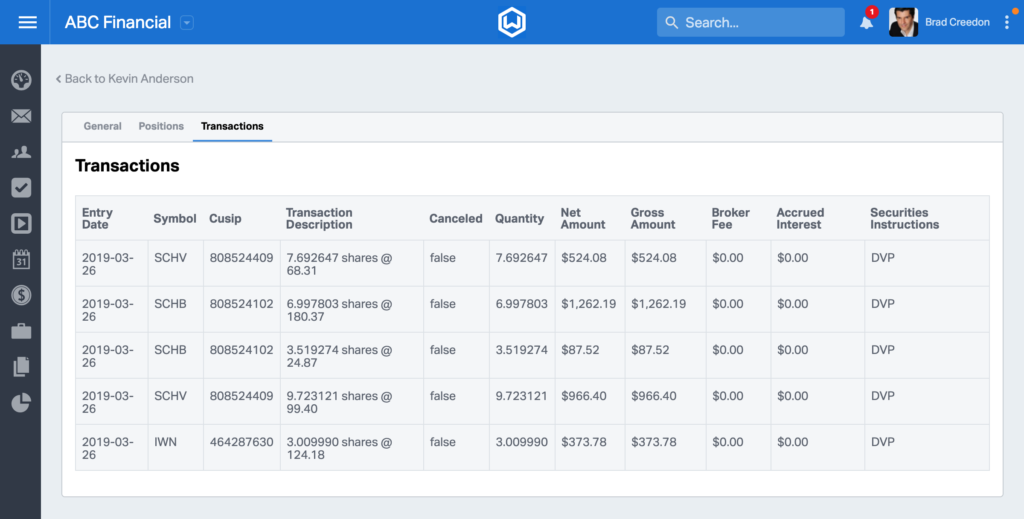1024x519 pixels.
Task: Click the Wealthbox logo in header
Action: (512, 22)
